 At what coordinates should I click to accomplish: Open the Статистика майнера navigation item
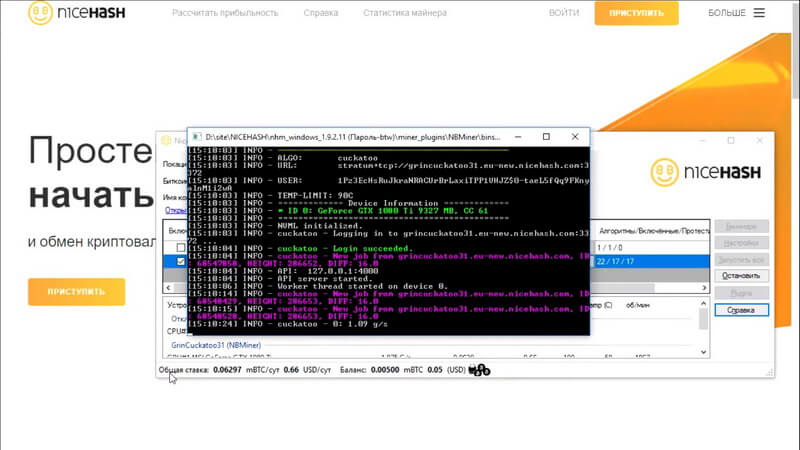(x=405, y=13)
